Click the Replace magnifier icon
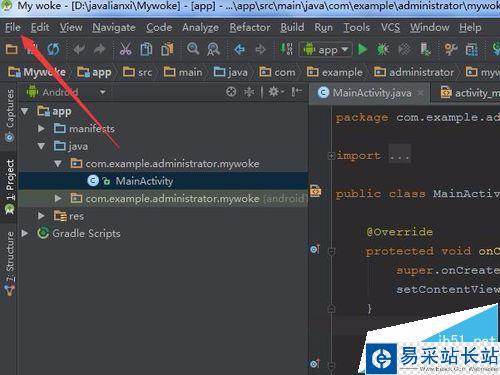The height and width of the screenshot is (375, 500). 213,49
